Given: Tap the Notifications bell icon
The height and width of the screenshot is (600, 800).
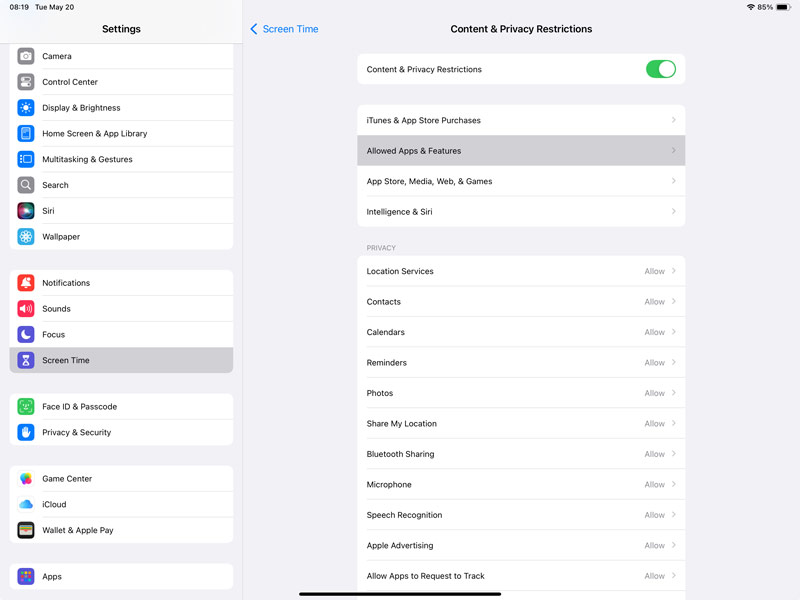Looking at the screenshot, I should coord(26,283).
